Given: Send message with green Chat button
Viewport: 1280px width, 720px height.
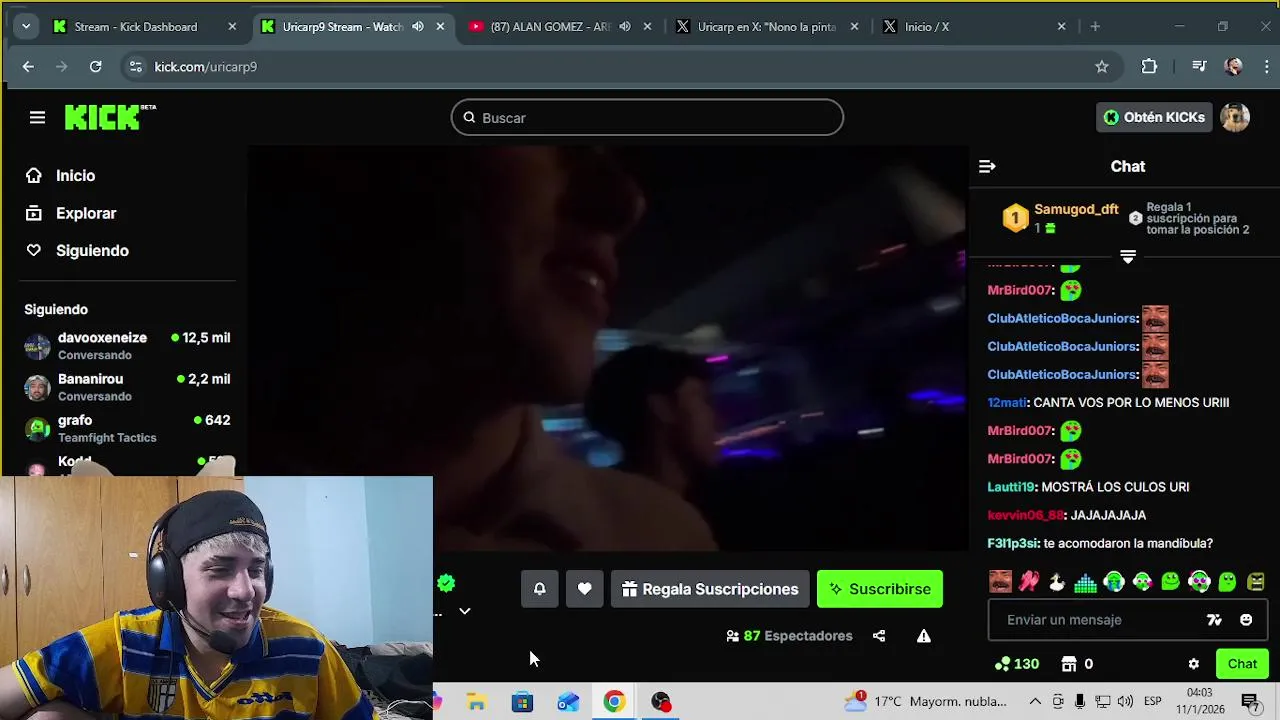Looking at the screenshot, I should pyautogui.click(x=1242, y=664).
